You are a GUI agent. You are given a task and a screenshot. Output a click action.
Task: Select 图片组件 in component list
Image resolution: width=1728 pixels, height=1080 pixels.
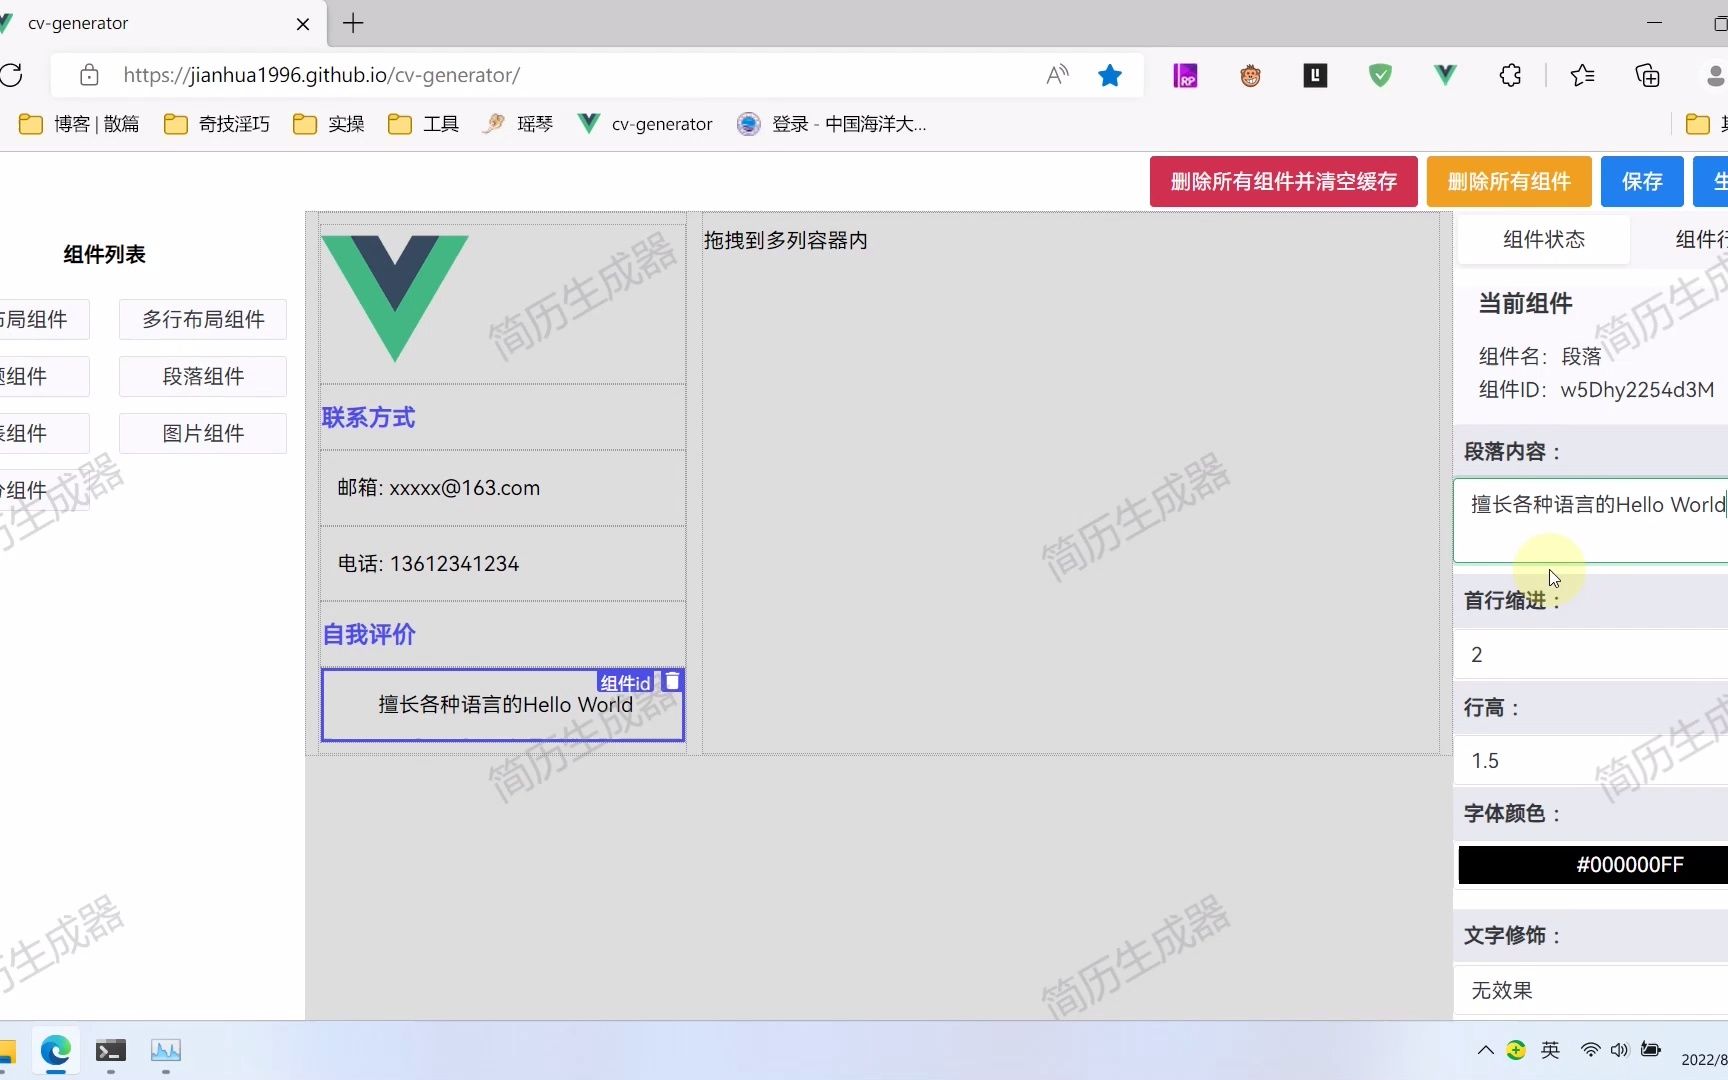(x=203, y=434)
